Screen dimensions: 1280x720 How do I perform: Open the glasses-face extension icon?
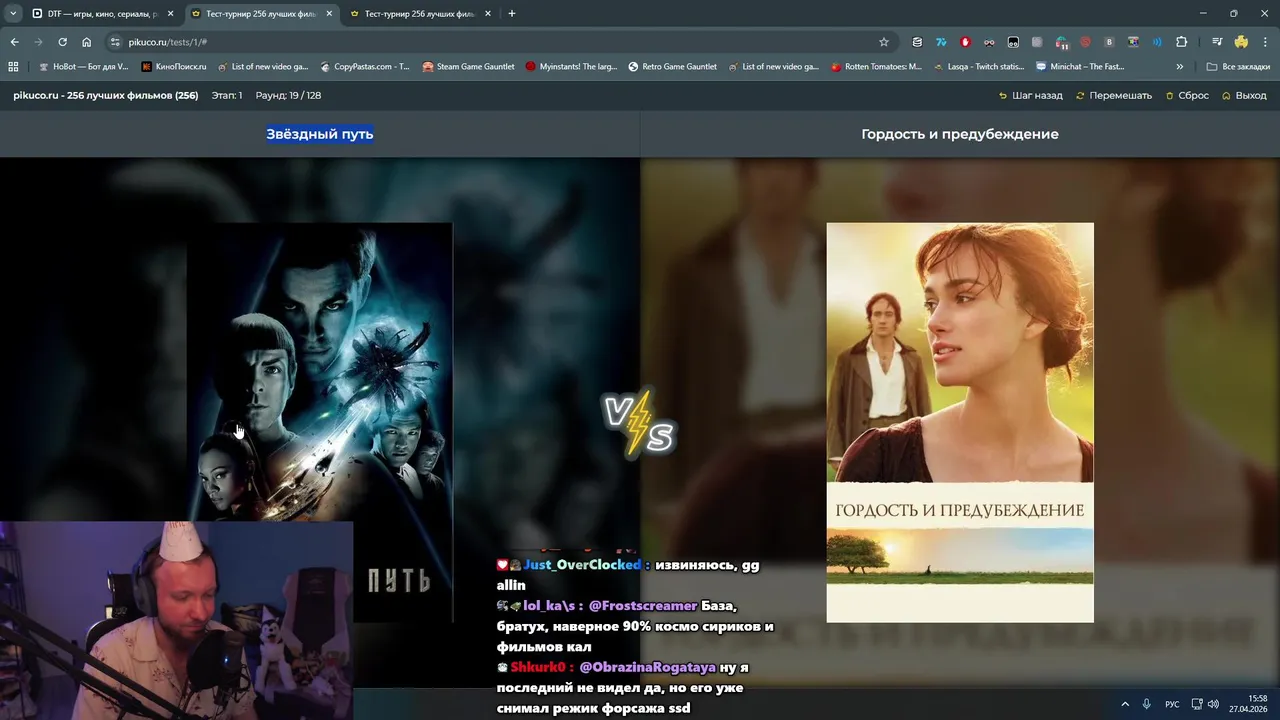tap(989, 42)
